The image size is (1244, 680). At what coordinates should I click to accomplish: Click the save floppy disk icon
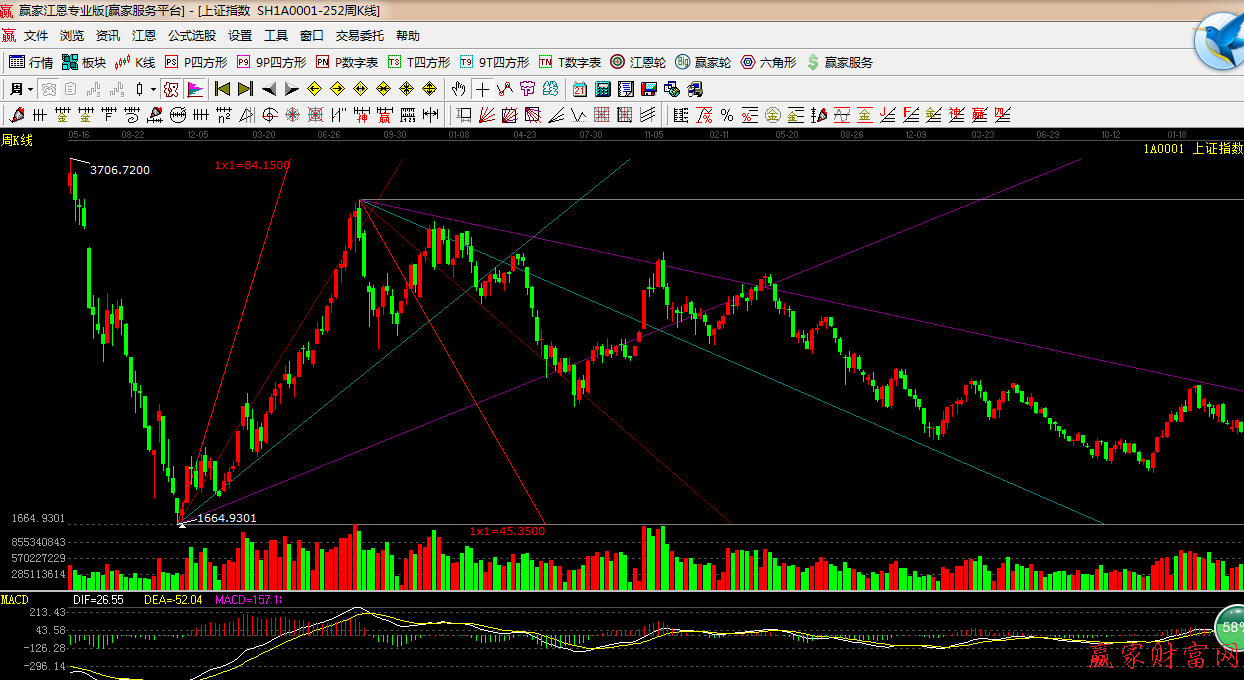pos(650,89)
